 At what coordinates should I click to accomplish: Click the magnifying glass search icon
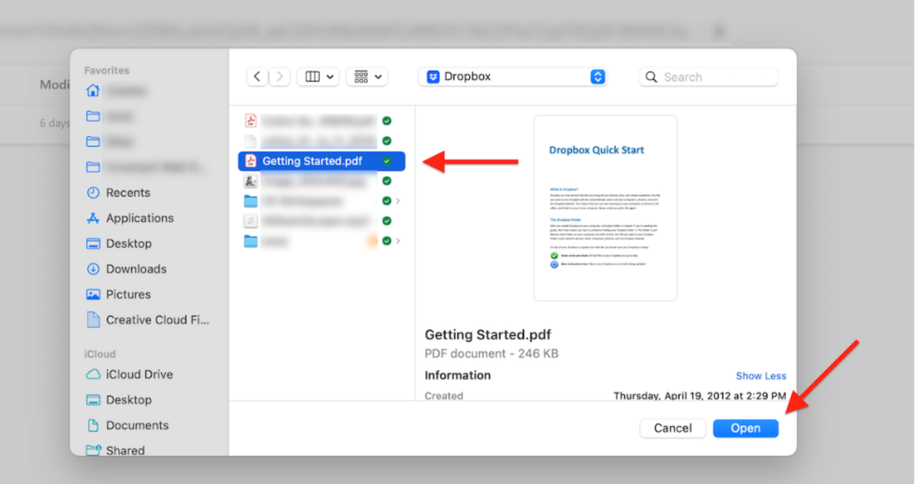click(651, 77)
